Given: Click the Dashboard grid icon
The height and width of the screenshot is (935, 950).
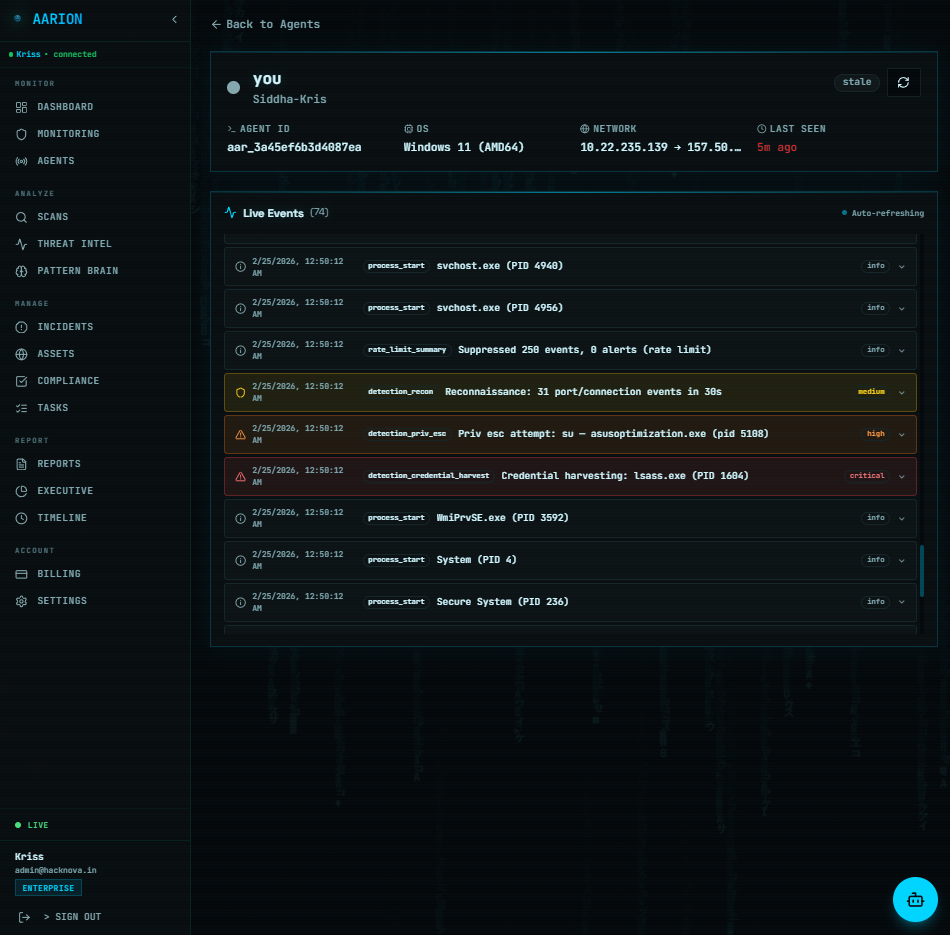Looking at the screenshot, I should (x=21, y=107).
